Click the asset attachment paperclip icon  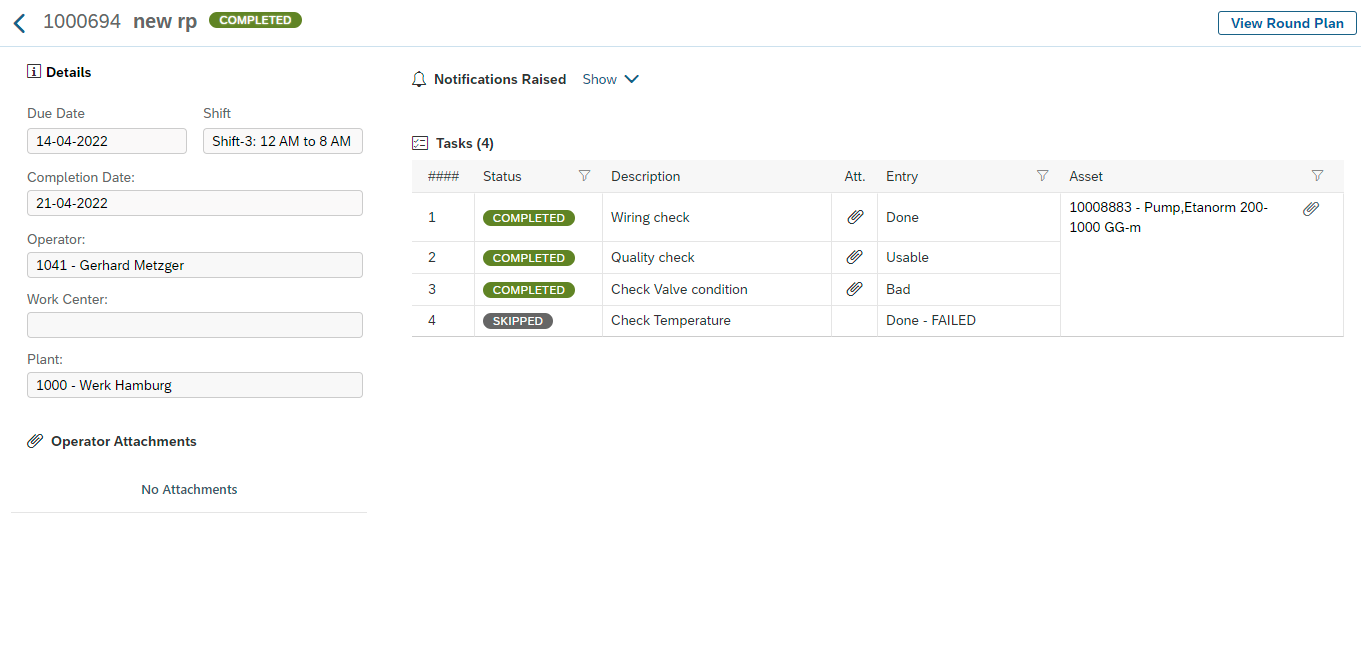click(x=1311, y=209)
